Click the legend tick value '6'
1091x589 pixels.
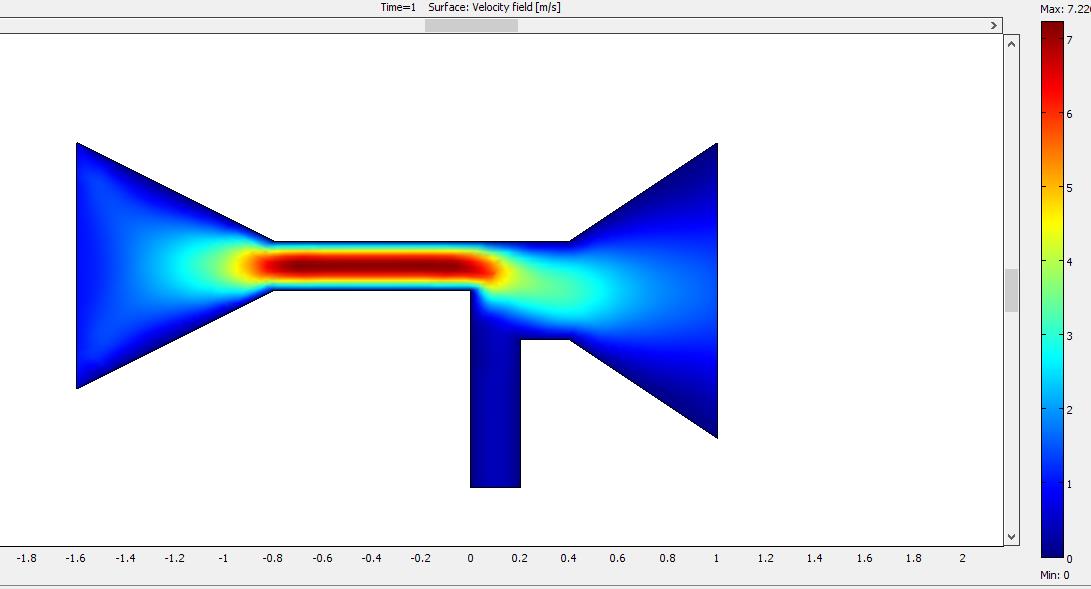(1069, 114)
